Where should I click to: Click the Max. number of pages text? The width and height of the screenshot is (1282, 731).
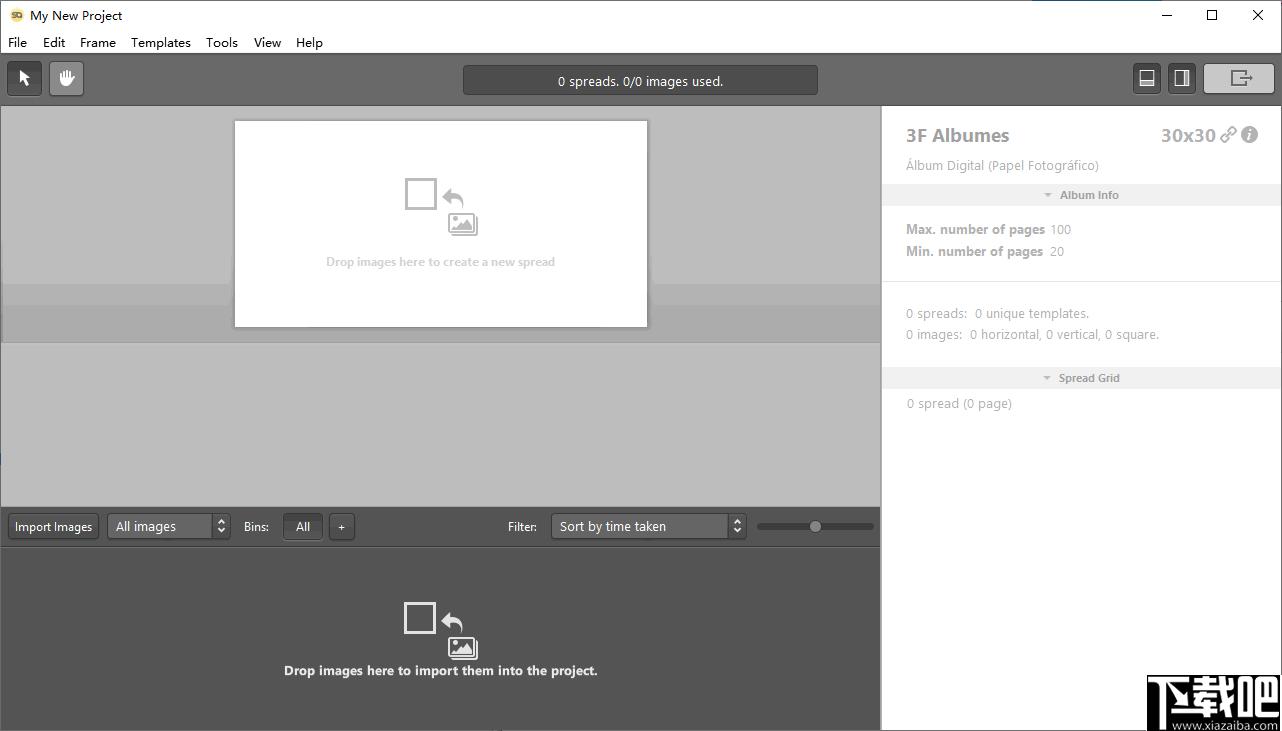click(x=975, y=230)
